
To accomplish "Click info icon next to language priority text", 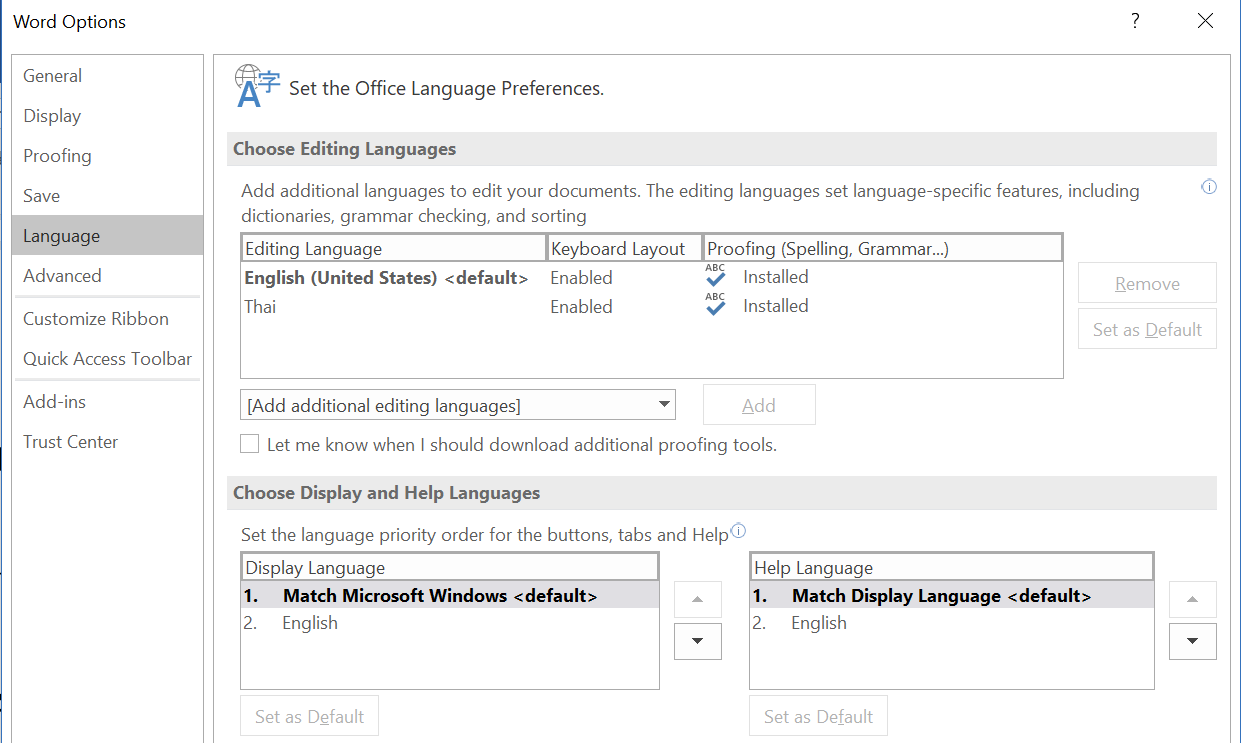I will click(x=739, y=531).
